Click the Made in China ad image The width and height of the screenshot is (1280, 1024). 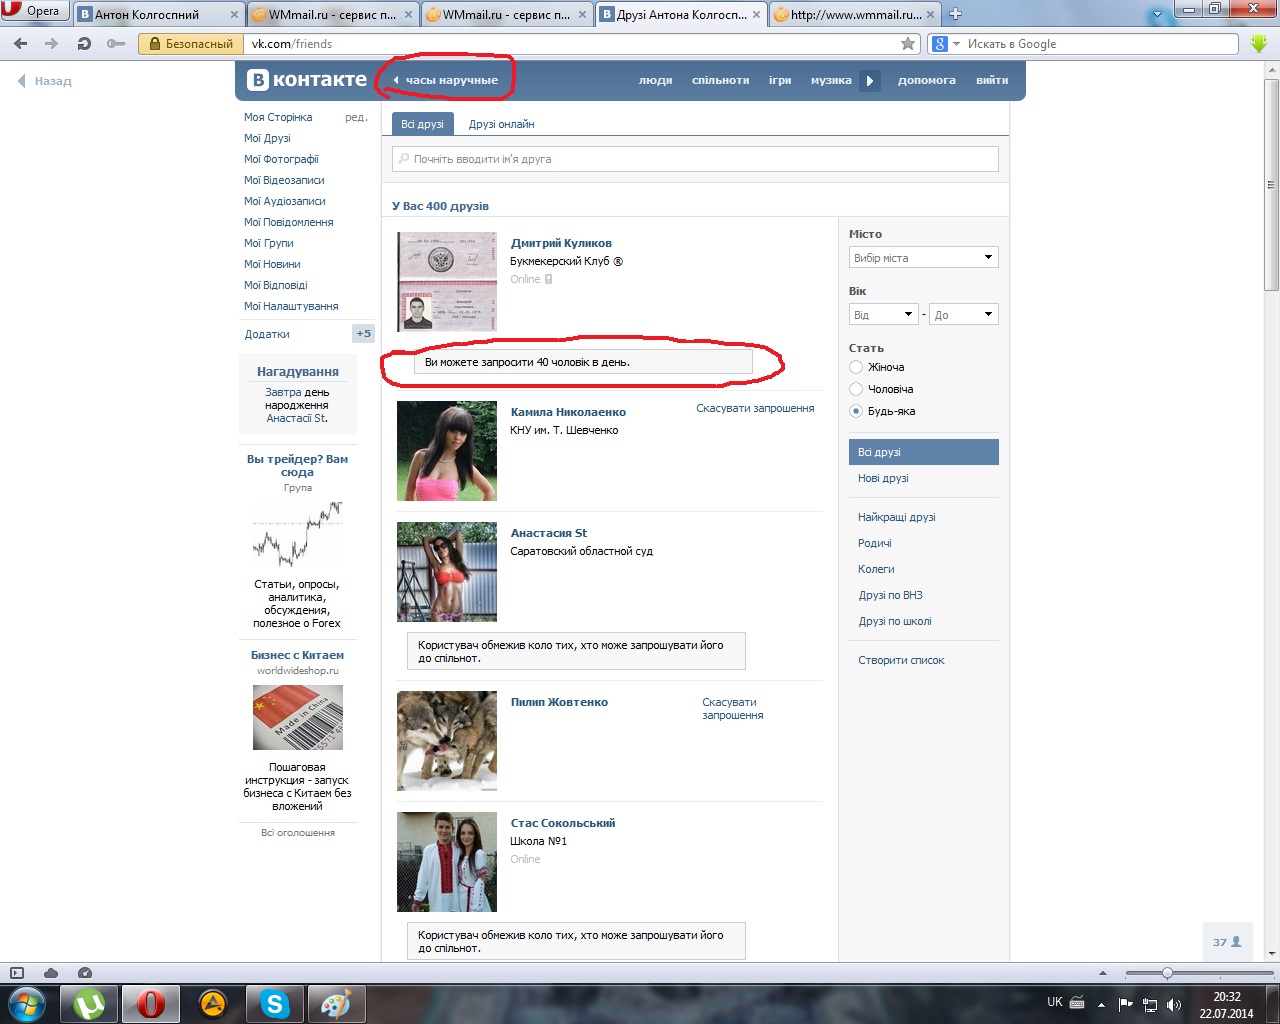297,717
